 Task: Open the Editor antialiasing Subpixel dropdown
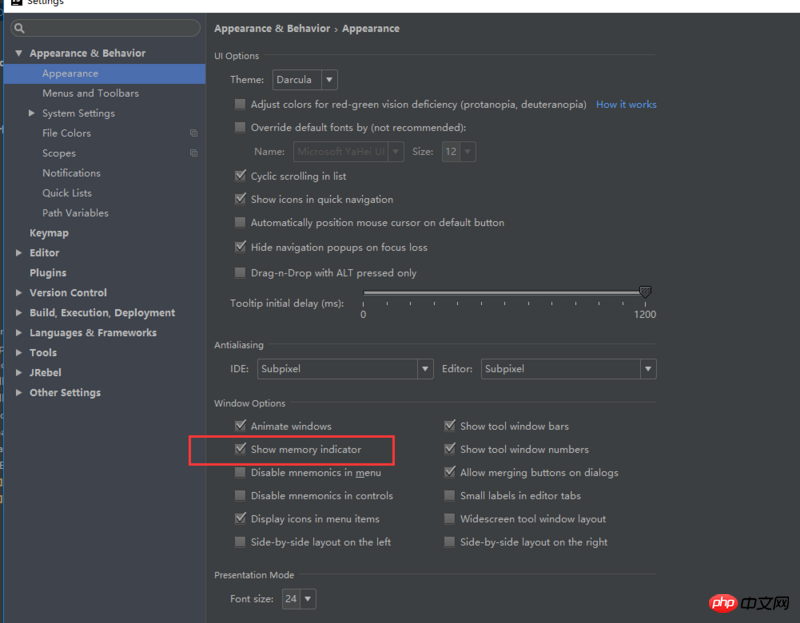(568, 369)
